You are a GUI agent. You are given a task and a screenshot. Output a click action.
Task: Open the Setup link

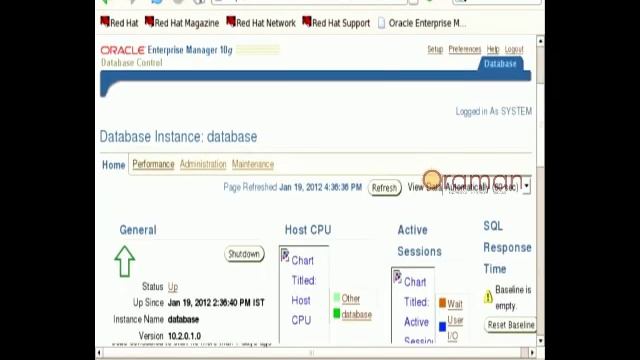coord(435,49)
